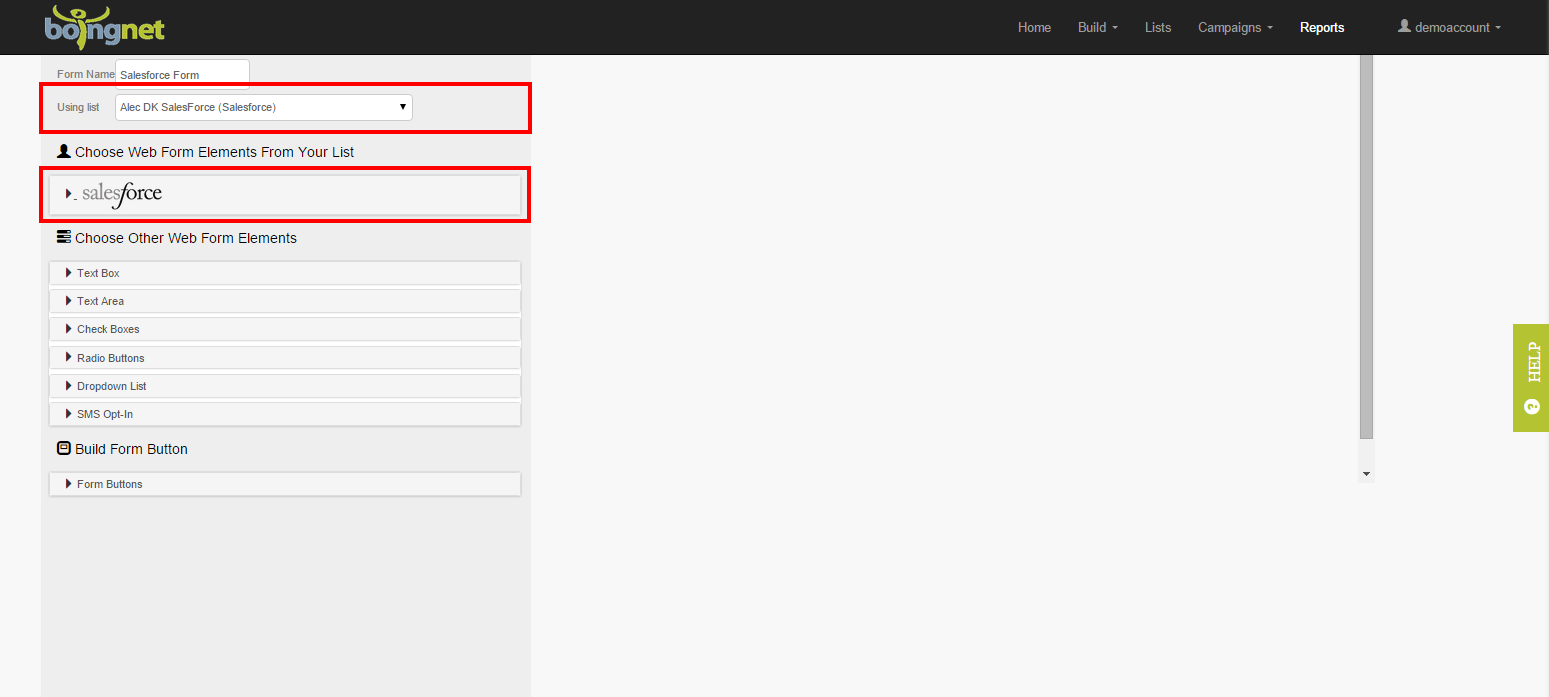Click the 'Form Name' label

coord(86,75)
